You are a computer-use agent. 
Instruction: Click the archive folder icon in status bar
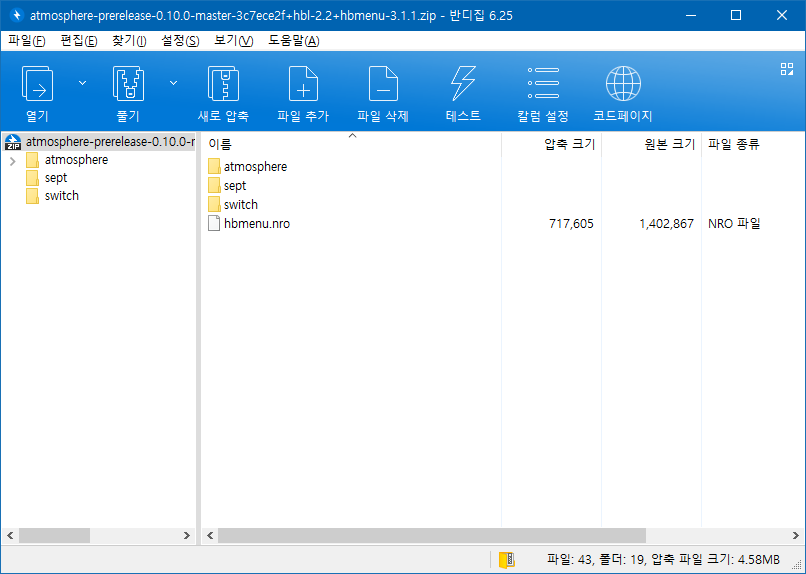point(507,560)
